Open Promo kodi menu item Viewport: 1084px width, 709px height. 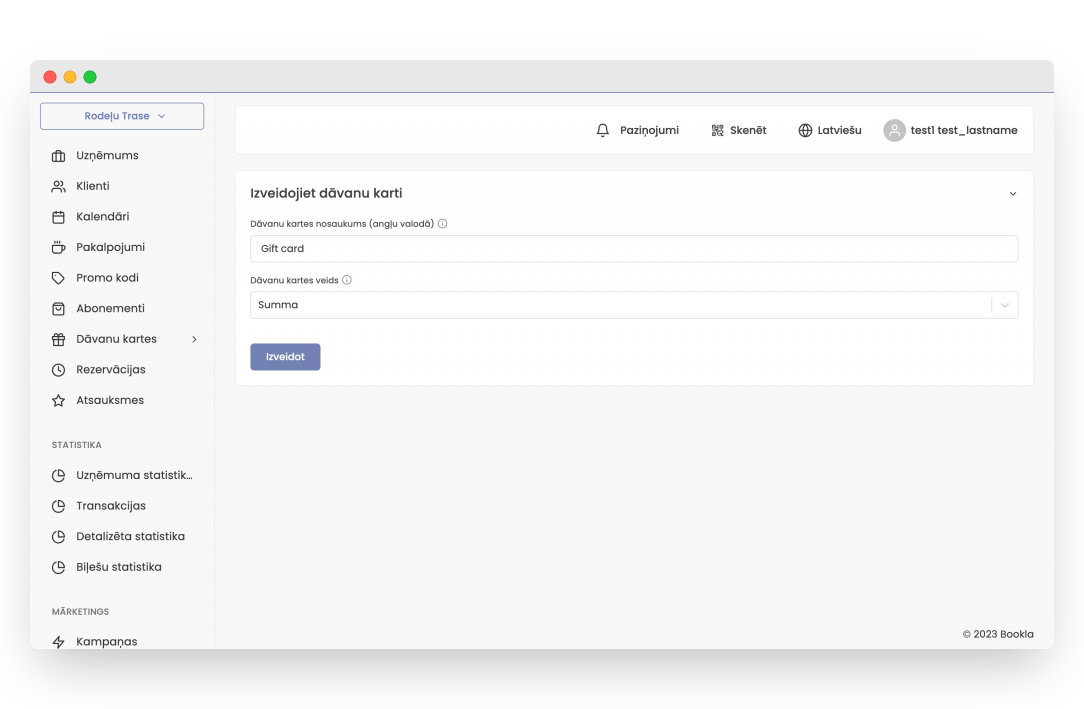107,278
